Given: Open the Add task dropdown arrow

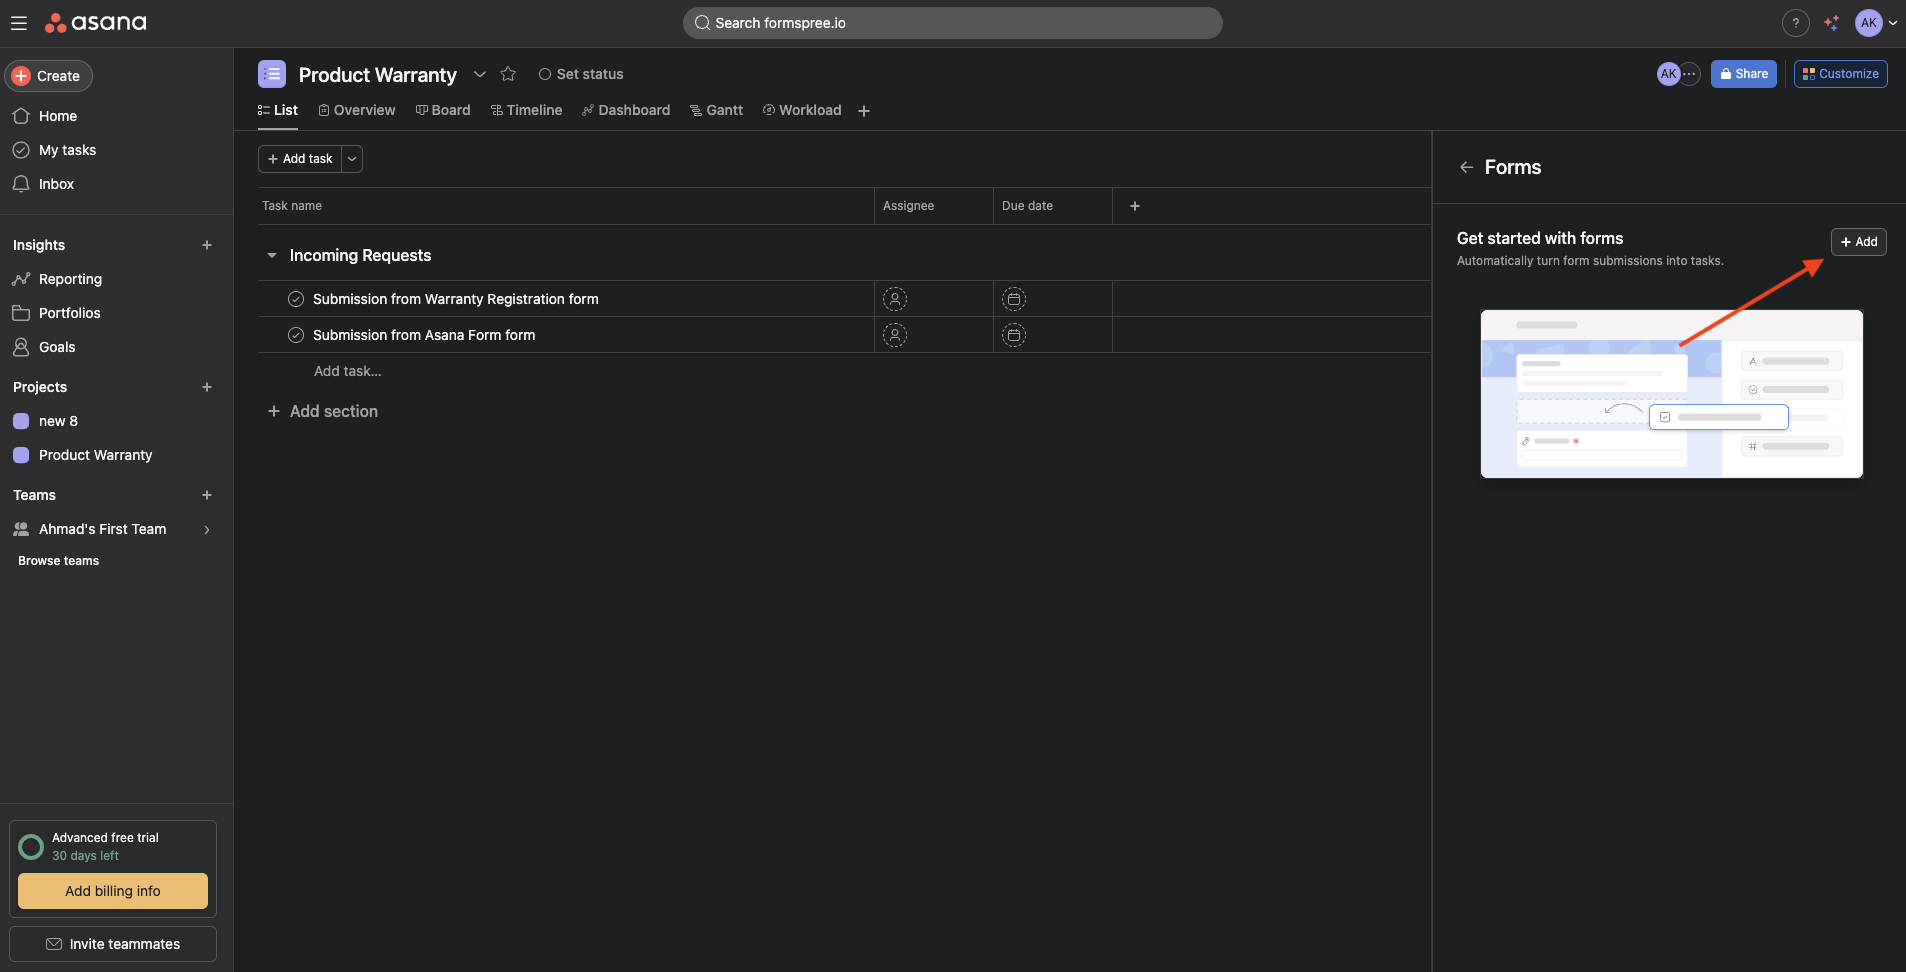Looking at the screenshot, I should 352,159.
